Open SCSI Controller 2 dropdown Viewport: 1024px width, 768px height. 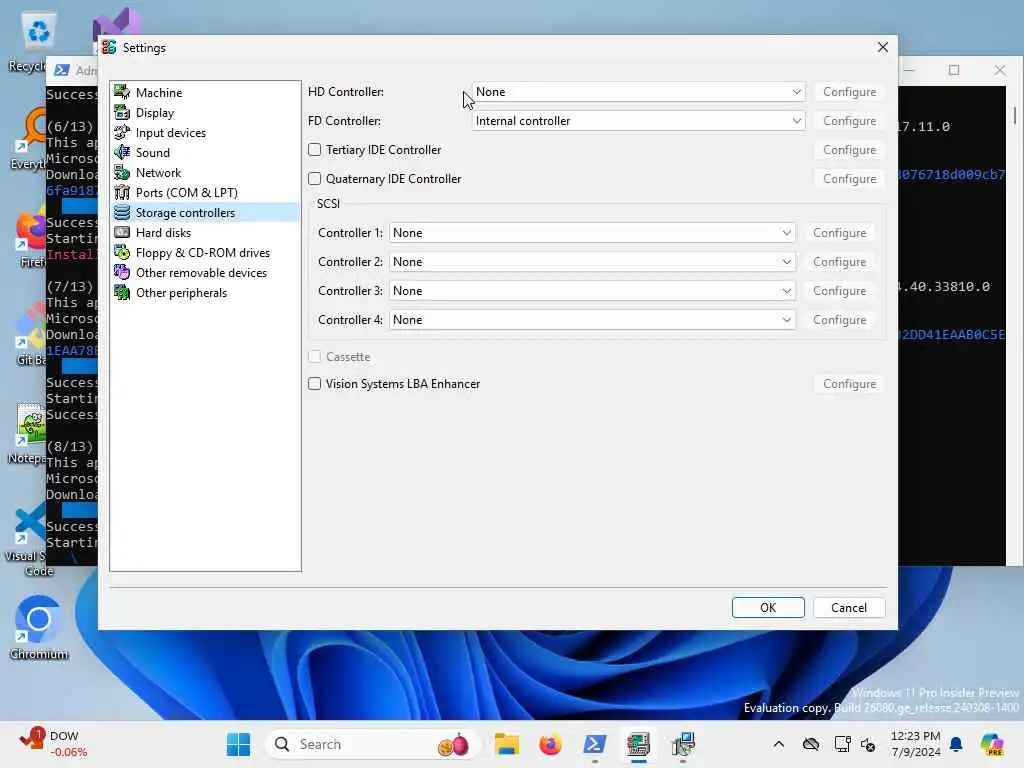click(x=592, y=262)
